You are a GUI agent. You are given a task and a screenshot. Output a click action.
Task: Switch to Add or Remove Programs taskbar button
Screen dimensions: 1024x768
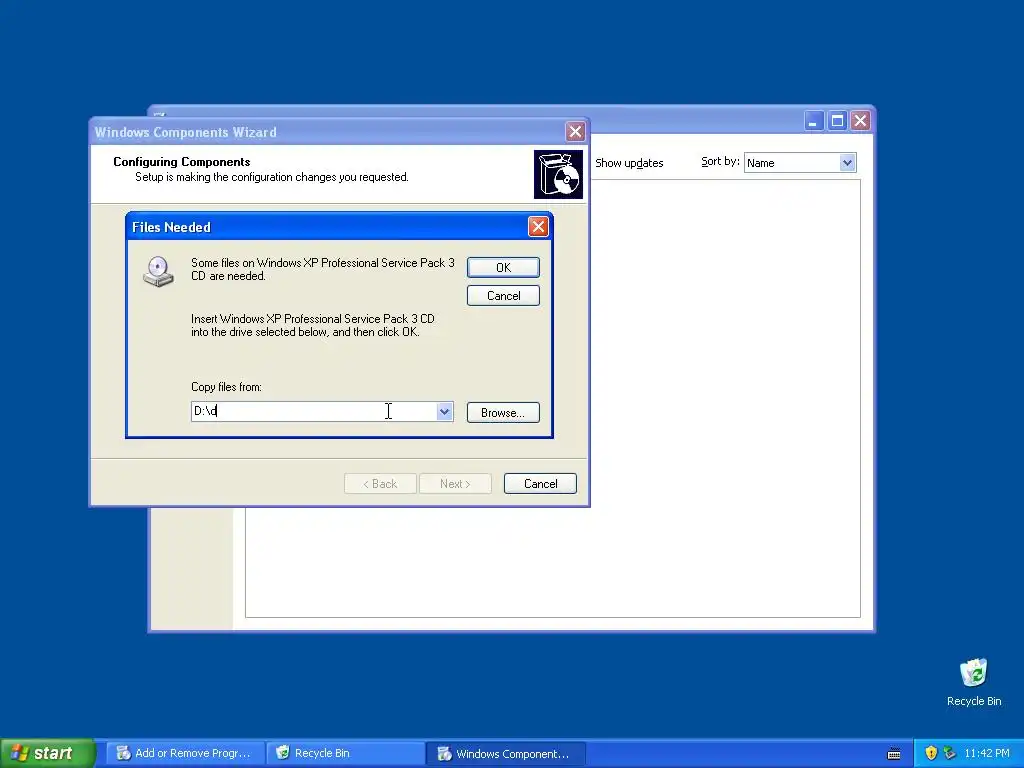[184, 753]
